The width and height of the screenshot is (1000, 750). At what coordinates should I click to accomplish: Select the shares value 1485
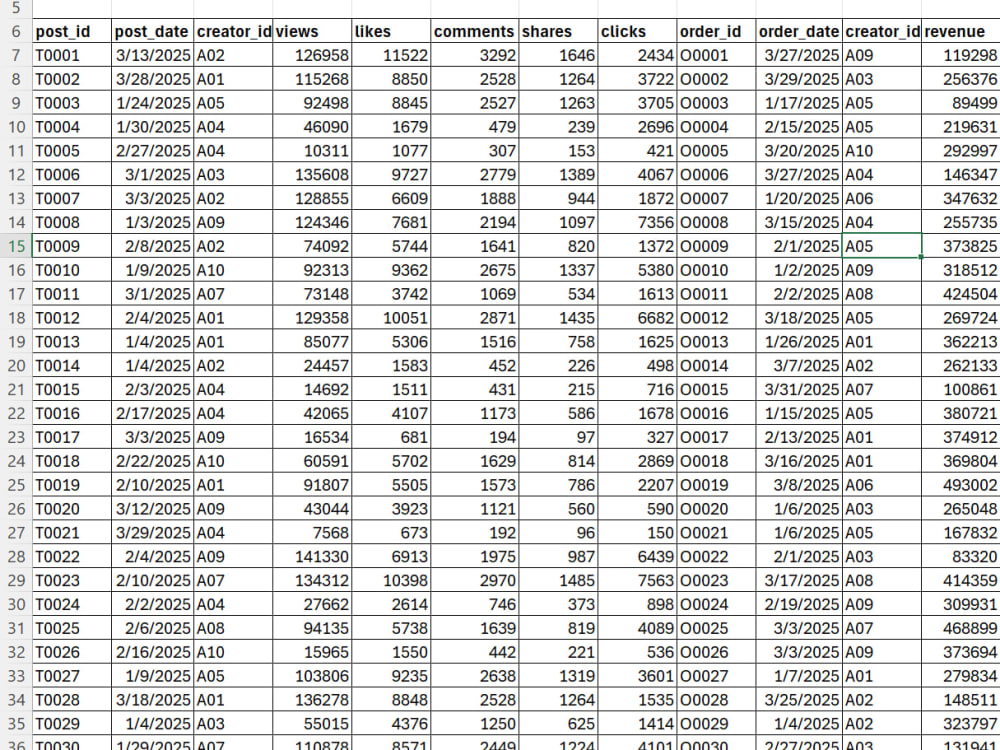coord(558,580)
